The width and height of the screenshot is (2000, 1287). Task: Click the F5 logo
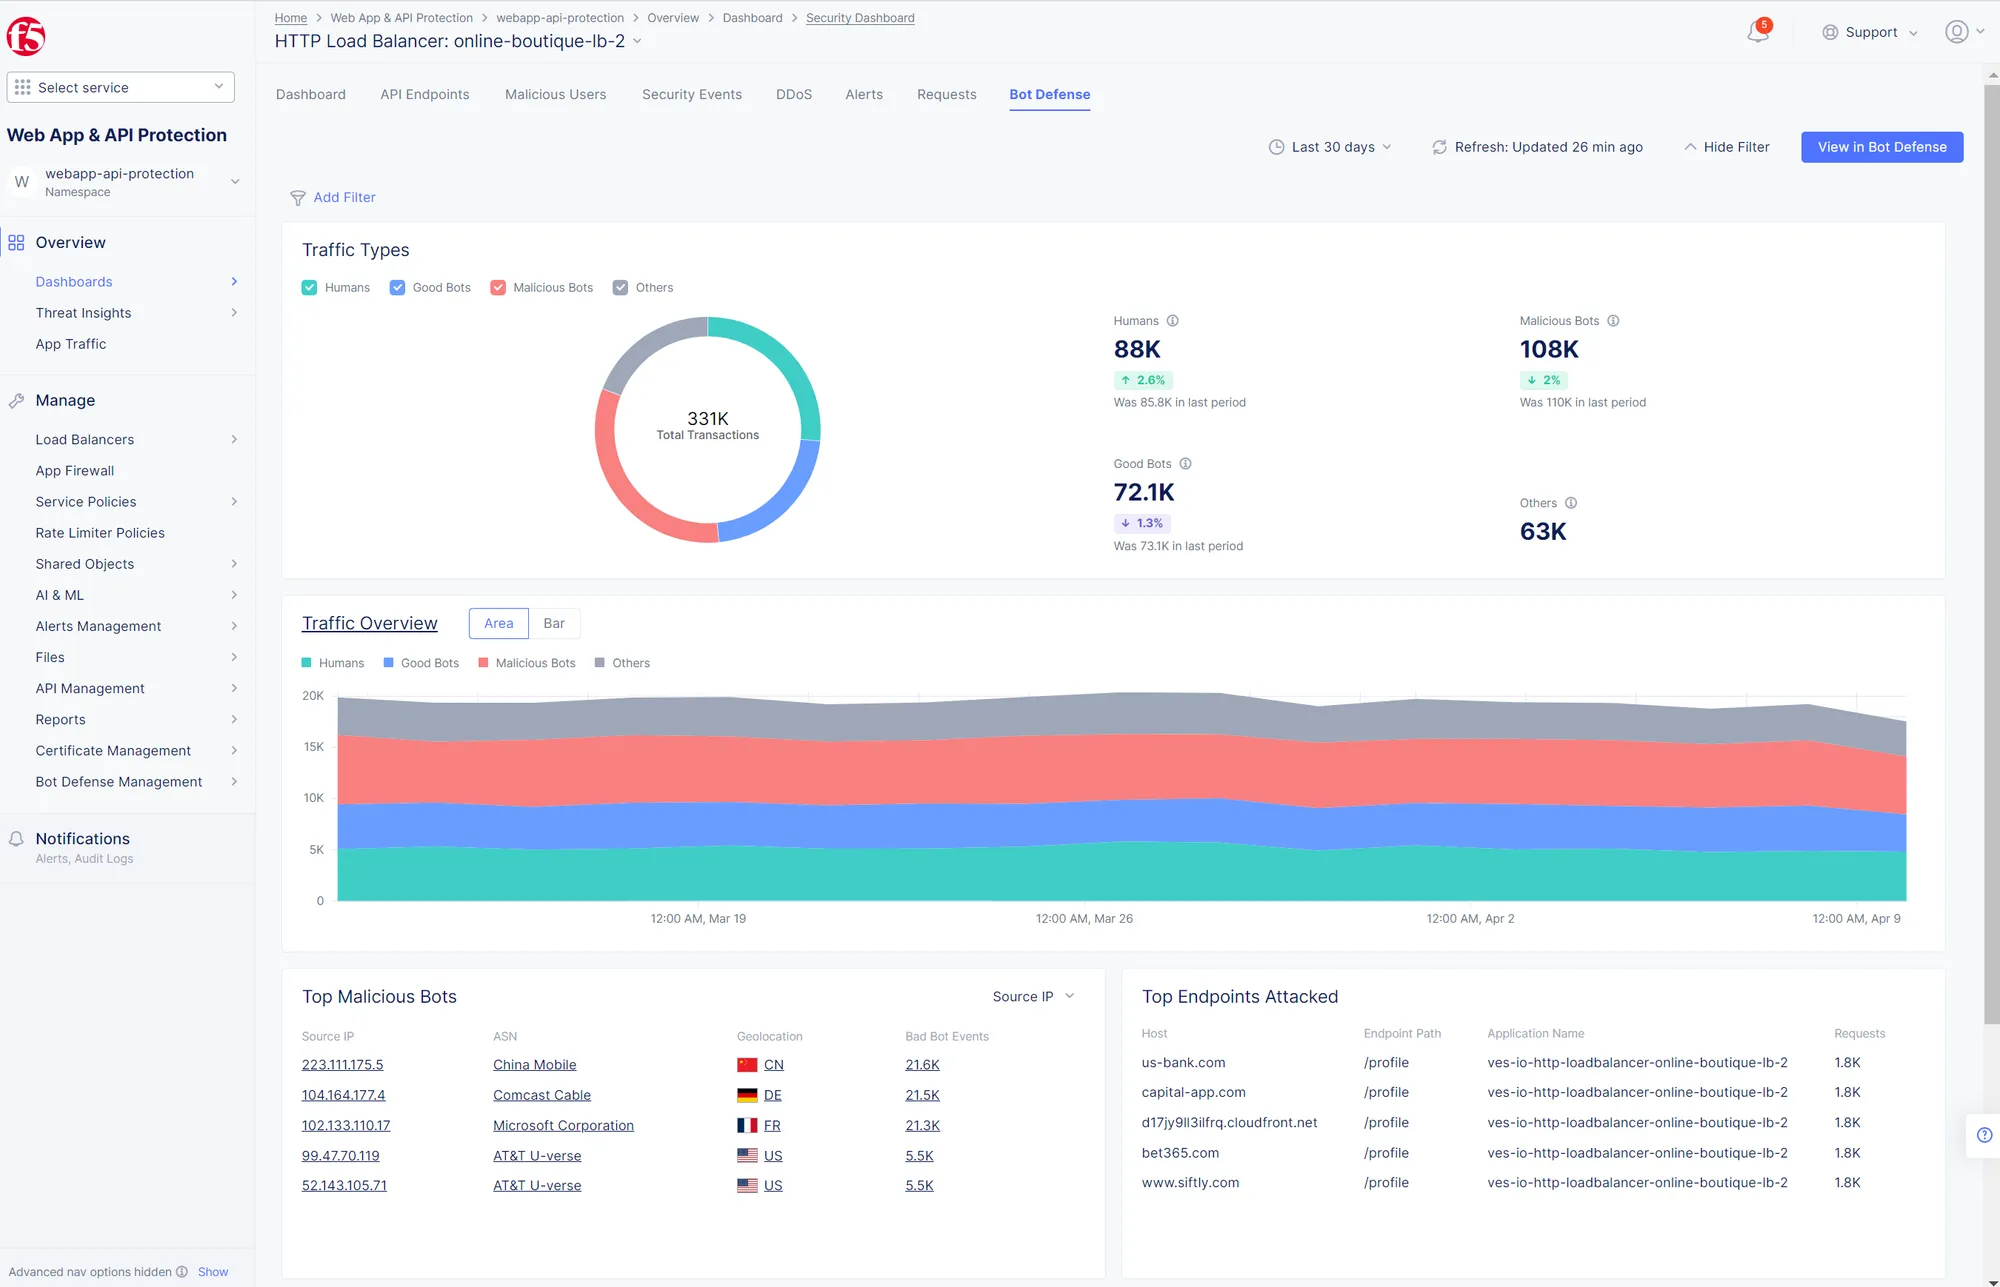click(x=26, y=36)
